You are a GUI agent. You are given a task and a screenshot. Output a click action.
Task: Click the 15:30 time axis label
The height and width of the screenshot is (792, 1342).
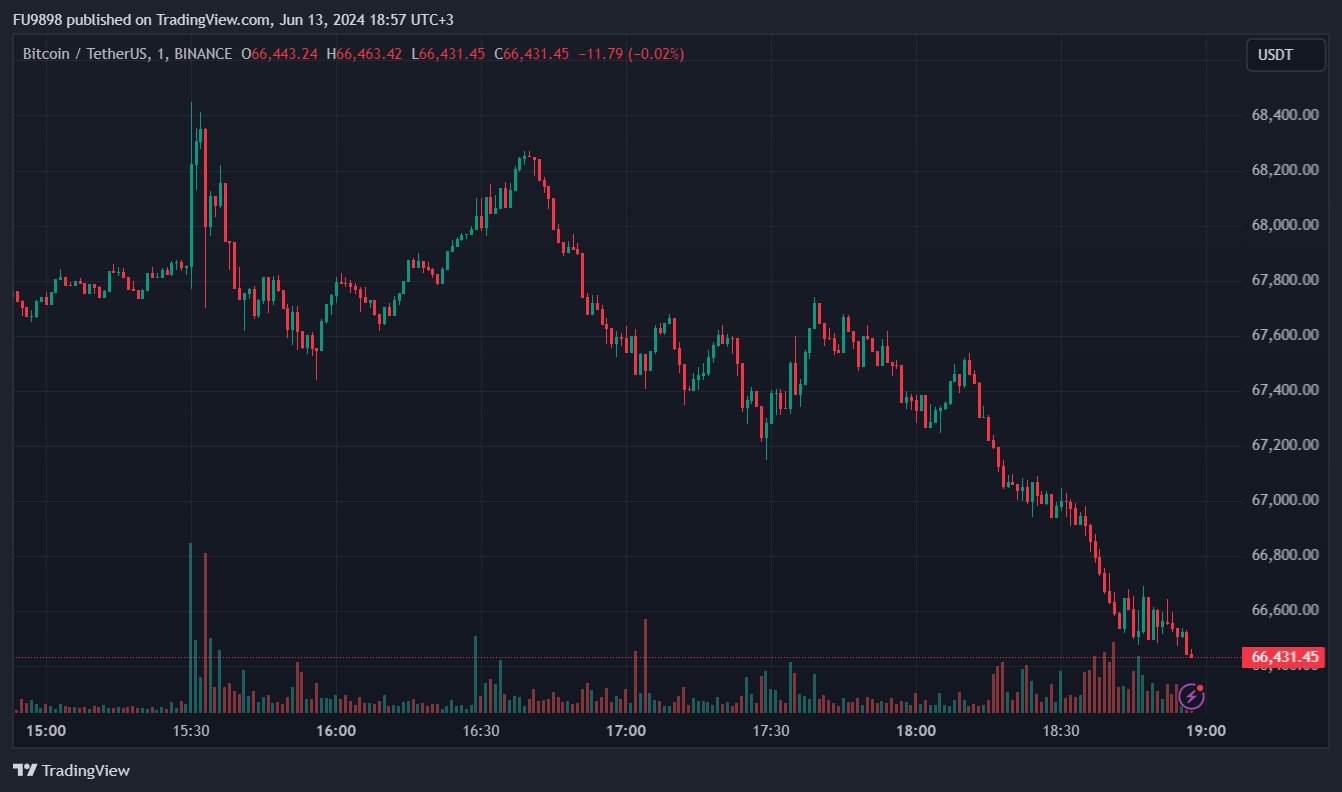click(x=191, y=731)
